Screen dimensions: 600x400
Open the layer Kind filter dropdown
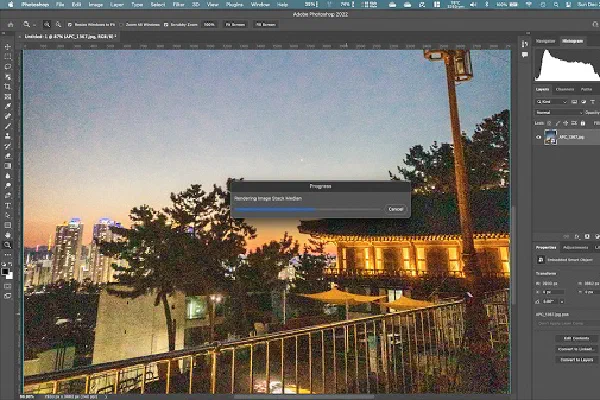point(552,101)
